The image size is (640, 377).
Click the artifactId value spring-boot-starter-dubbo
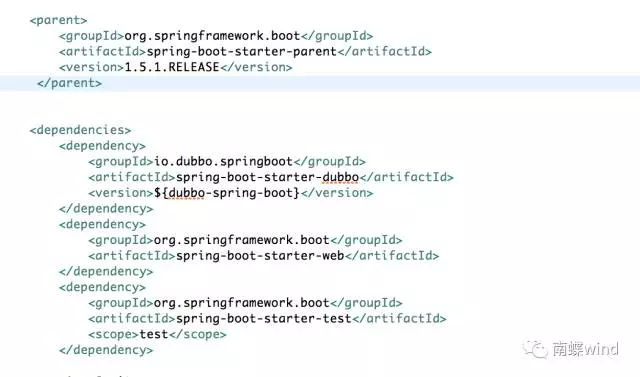tap(267, 177)
